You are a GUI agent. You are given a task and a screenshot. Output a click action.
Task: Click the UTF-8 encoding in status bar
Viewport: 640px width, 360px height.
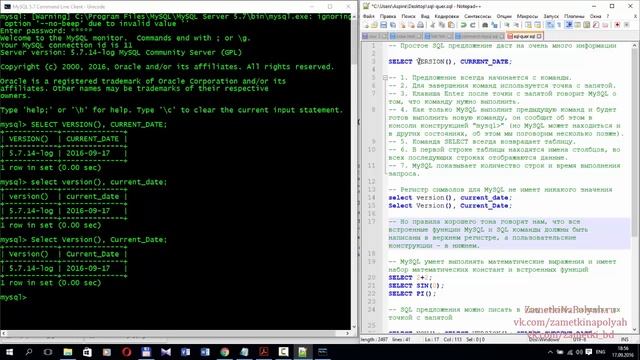[579, 340]
